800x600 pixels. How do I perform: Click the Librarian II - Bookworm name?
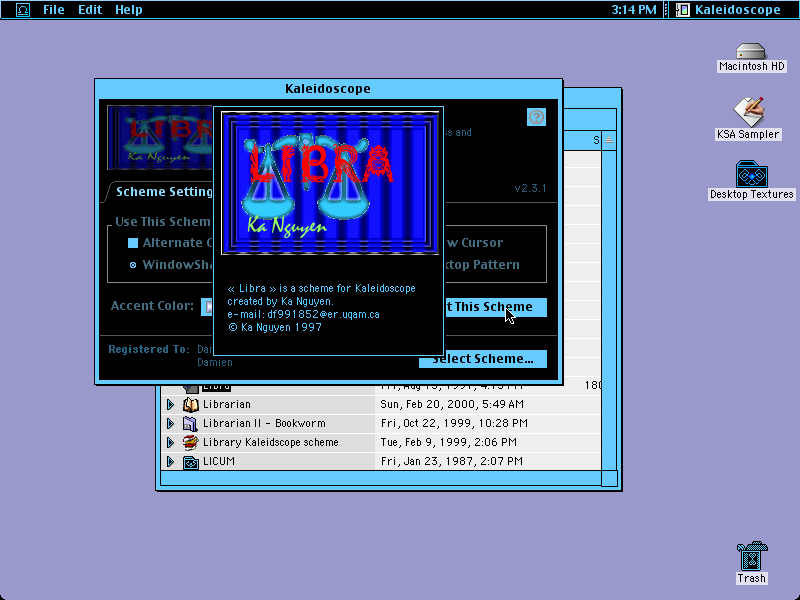click(264, 423)
